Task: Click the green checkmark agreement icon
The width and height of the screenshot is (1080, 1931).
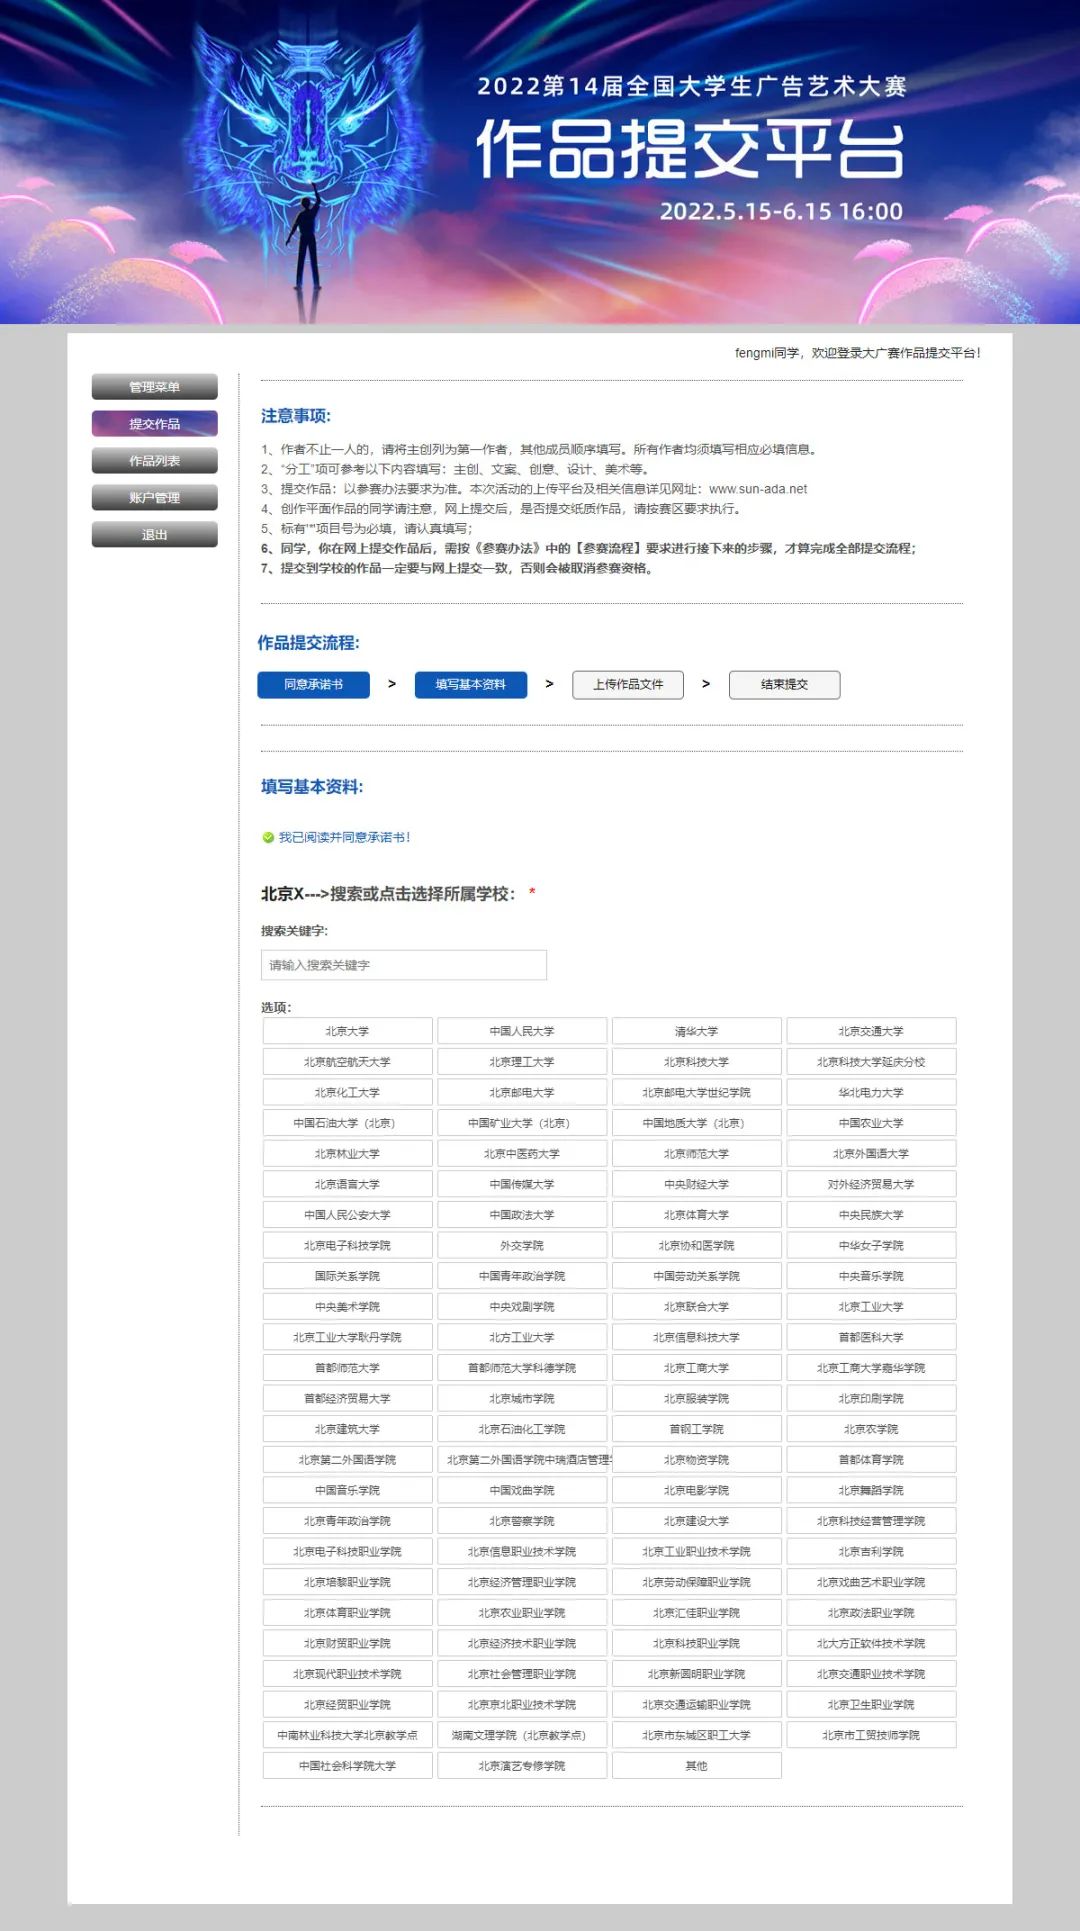Action: (268, 838)
